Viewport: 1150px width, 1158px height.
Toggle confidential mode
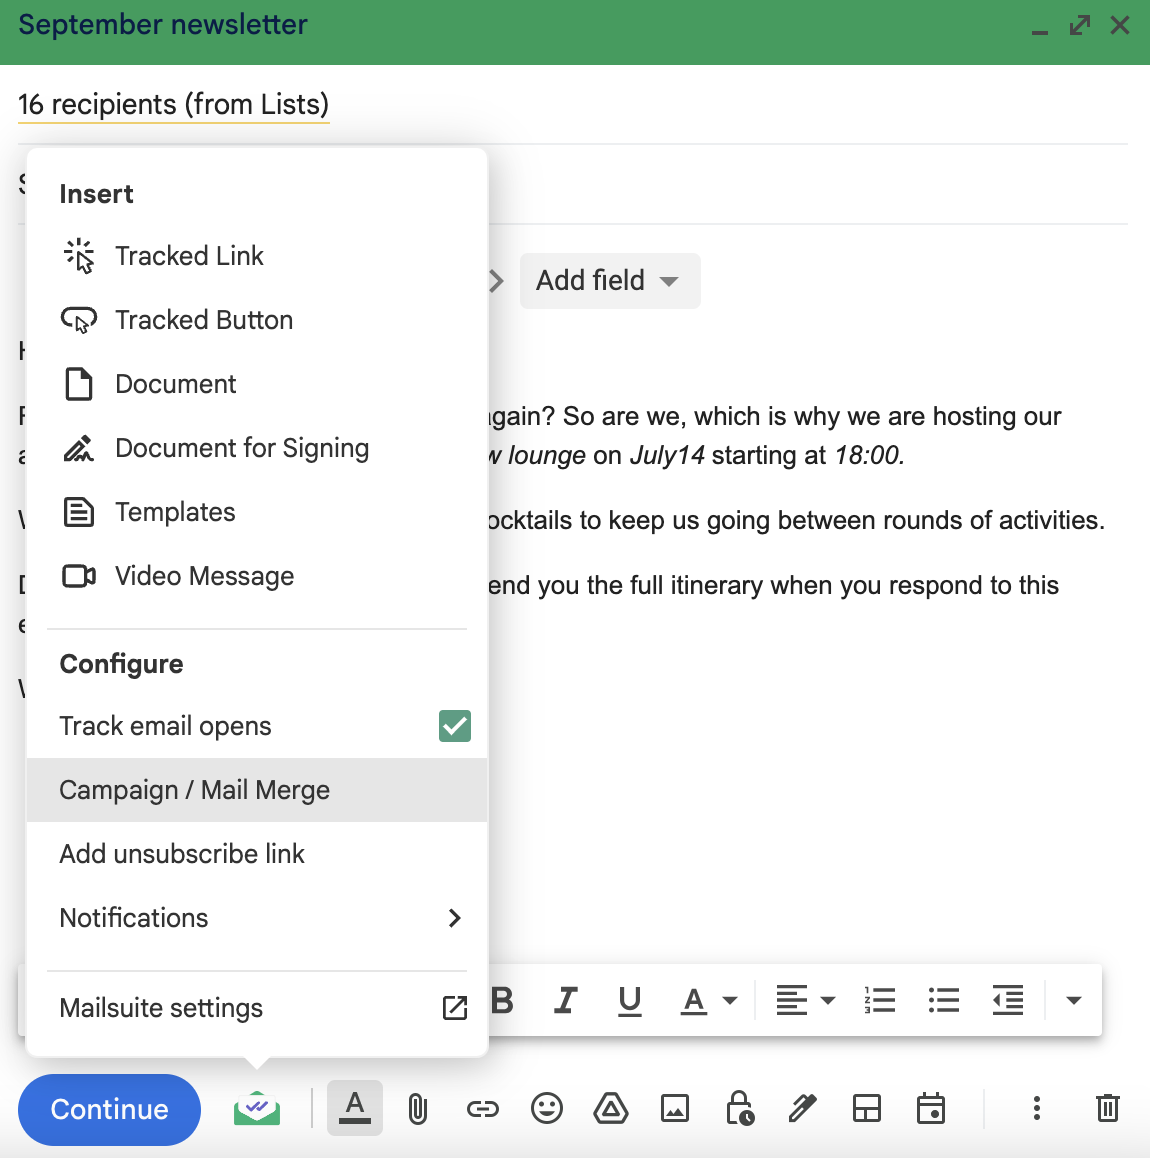pyautogui.click(x=739, y=1108)
